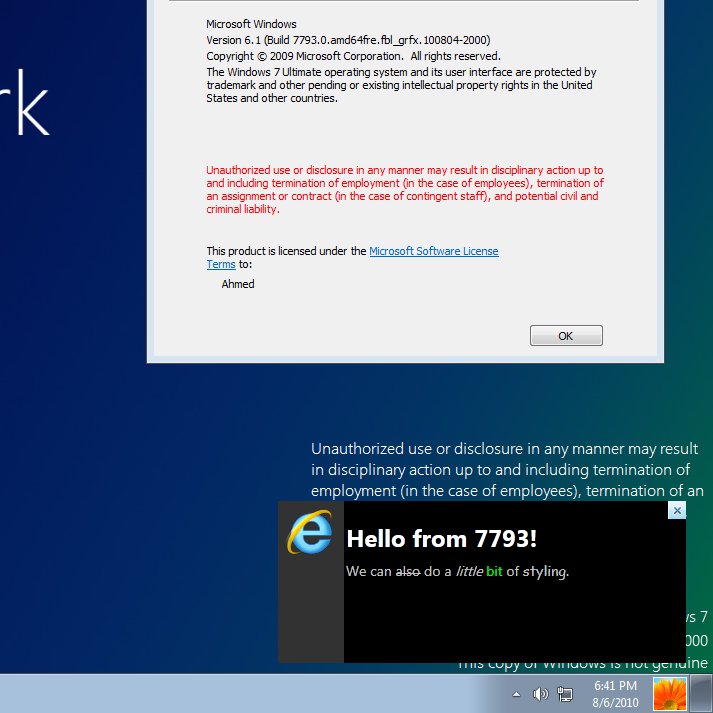Click the Show desktop button at taskbar end

point(701,693)
